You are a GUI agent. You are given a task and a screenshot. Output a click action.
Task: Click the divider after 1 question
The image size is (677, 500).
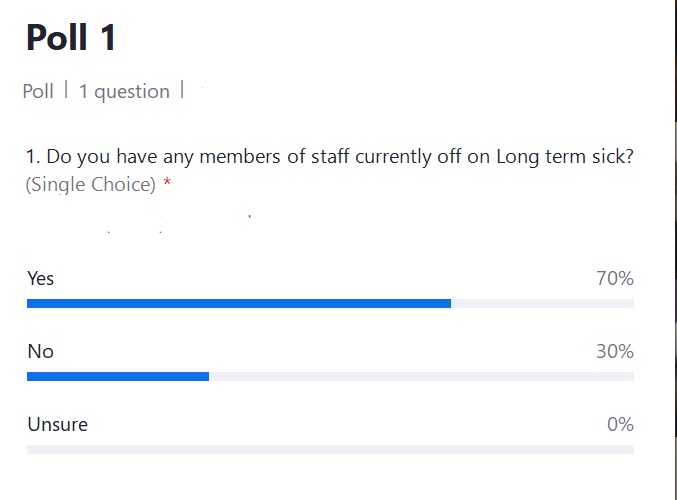[182, 89]
